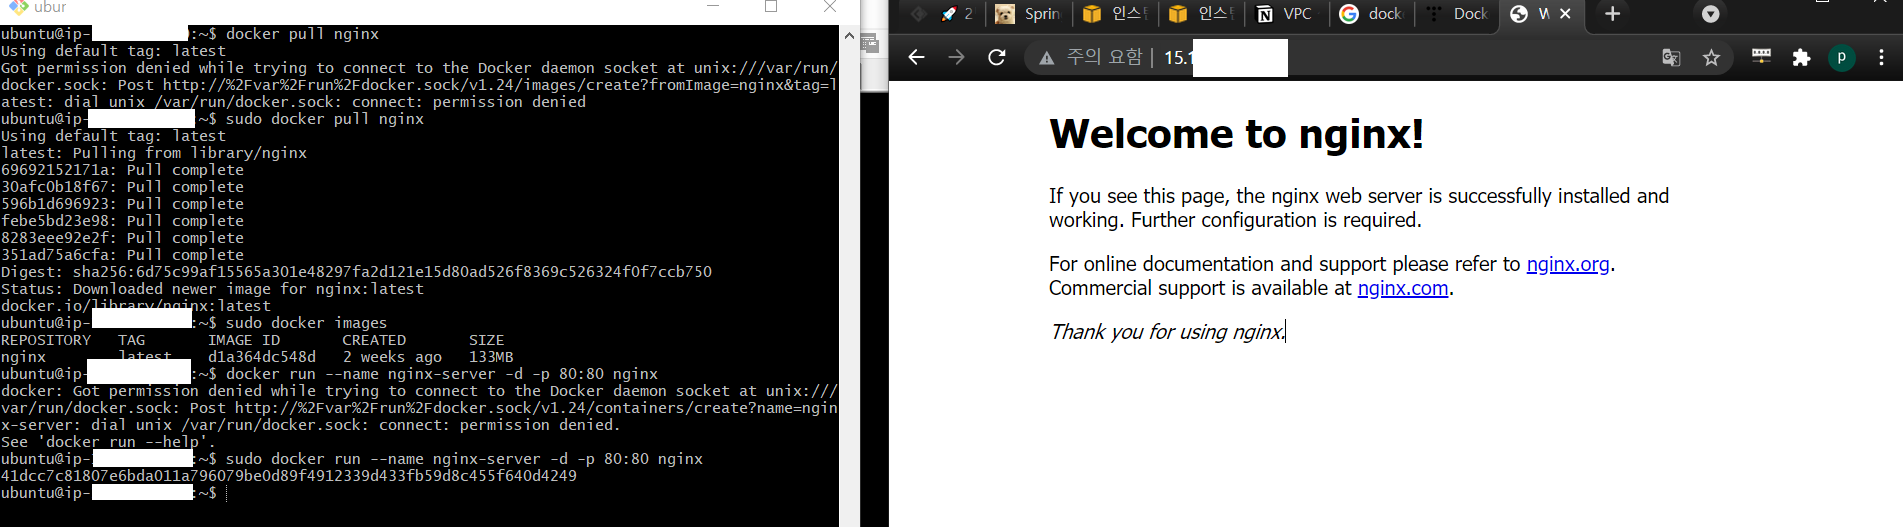Click the sha256 Digest line in terminal

(356, 272)
